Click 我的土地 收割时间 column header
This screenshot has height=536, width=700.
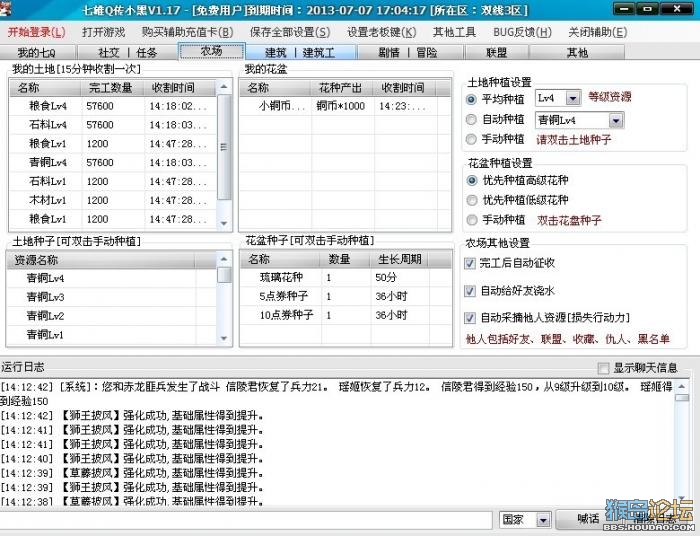point(180,87)
